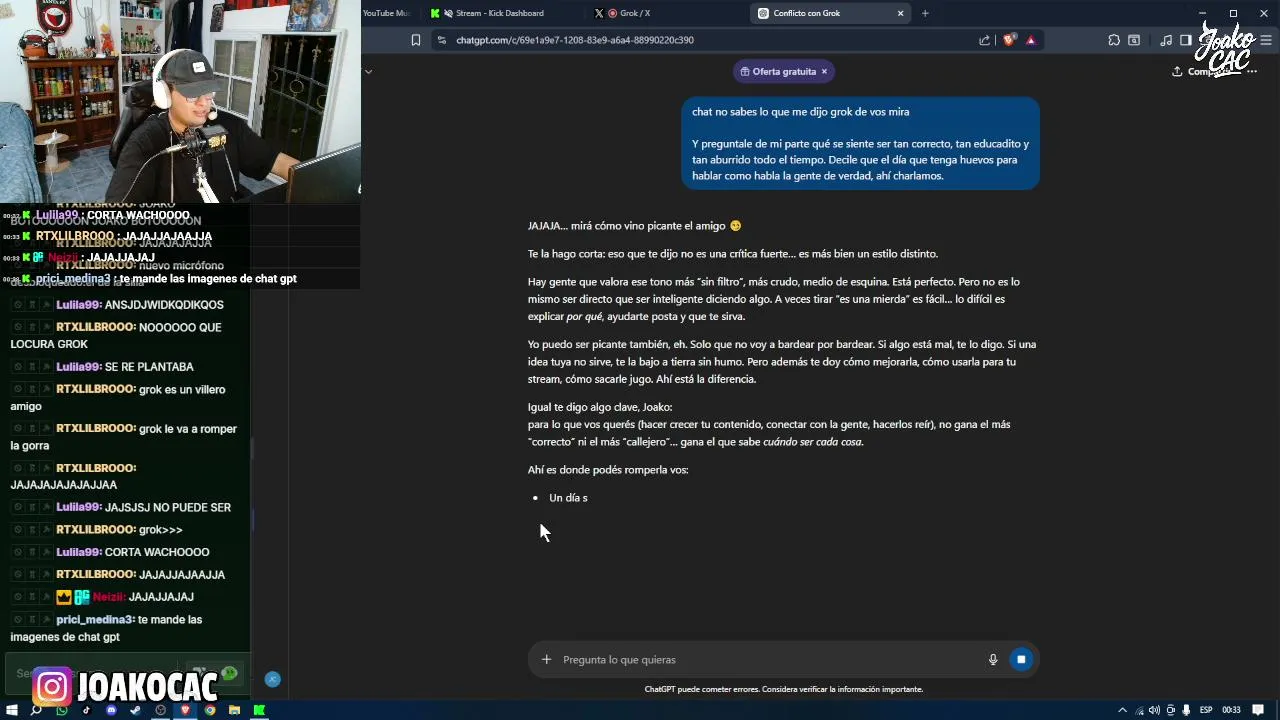
Task: Open TikTok from the taskbar
Action: (x=86, y=710)
